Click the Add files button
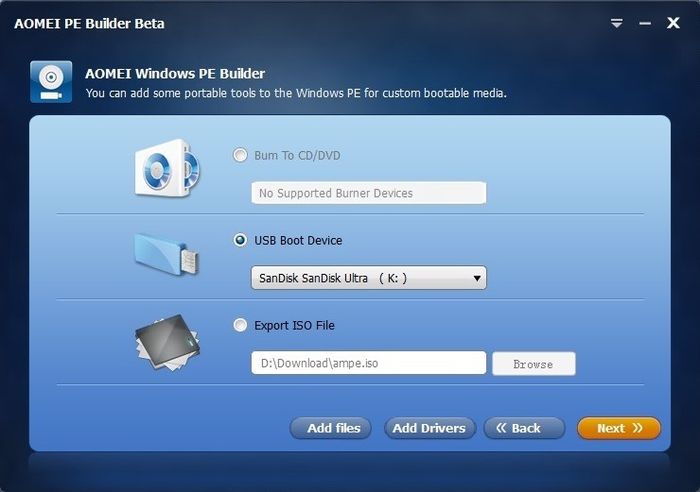The width and height of the screenshot is (700, 492). coord(331,428)
